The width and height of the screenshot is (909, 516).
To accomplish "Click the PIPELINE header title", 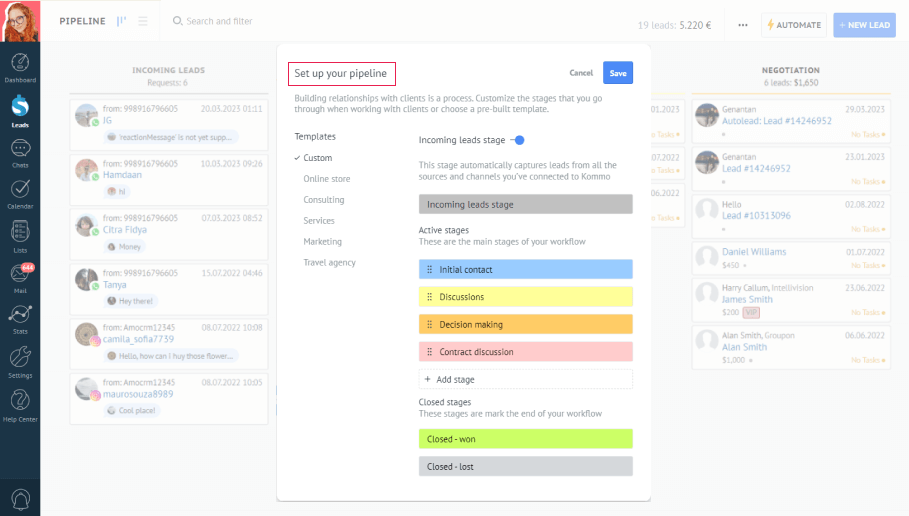I will pos(82,21).
